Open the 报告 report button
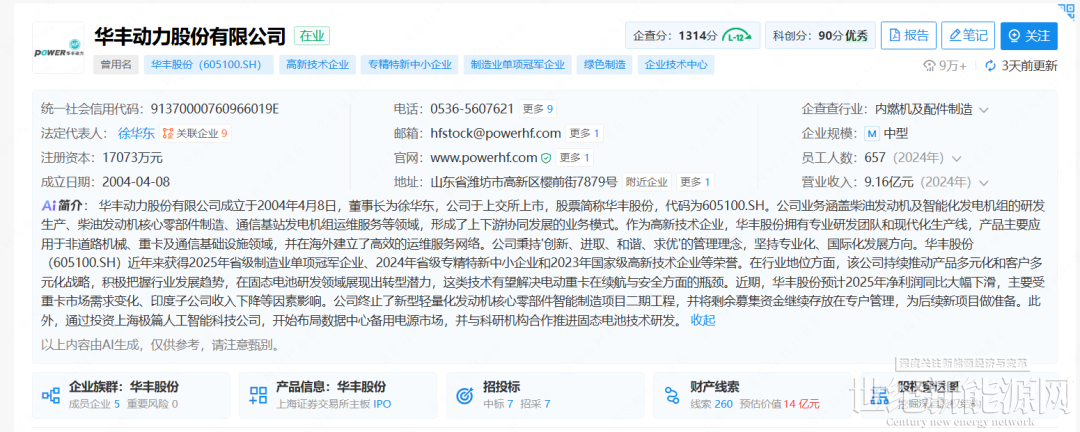The width and height of the screenshot is (1080, 432). (x=905, y=36)
